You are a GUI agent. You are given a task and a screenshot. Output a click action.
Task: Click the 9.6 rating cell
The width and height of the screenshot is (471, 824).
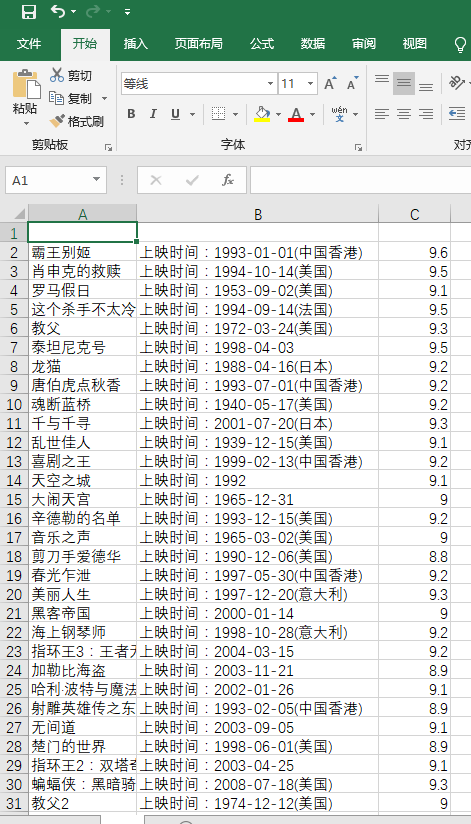tap(415, 252)
